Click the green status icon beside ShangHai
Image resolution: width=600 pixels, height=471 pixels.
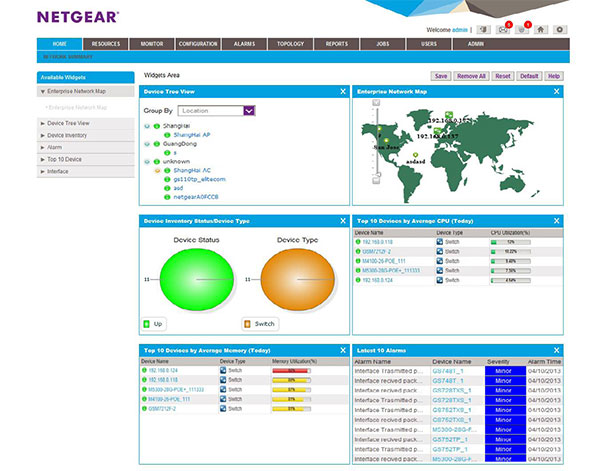pos(157,126)
